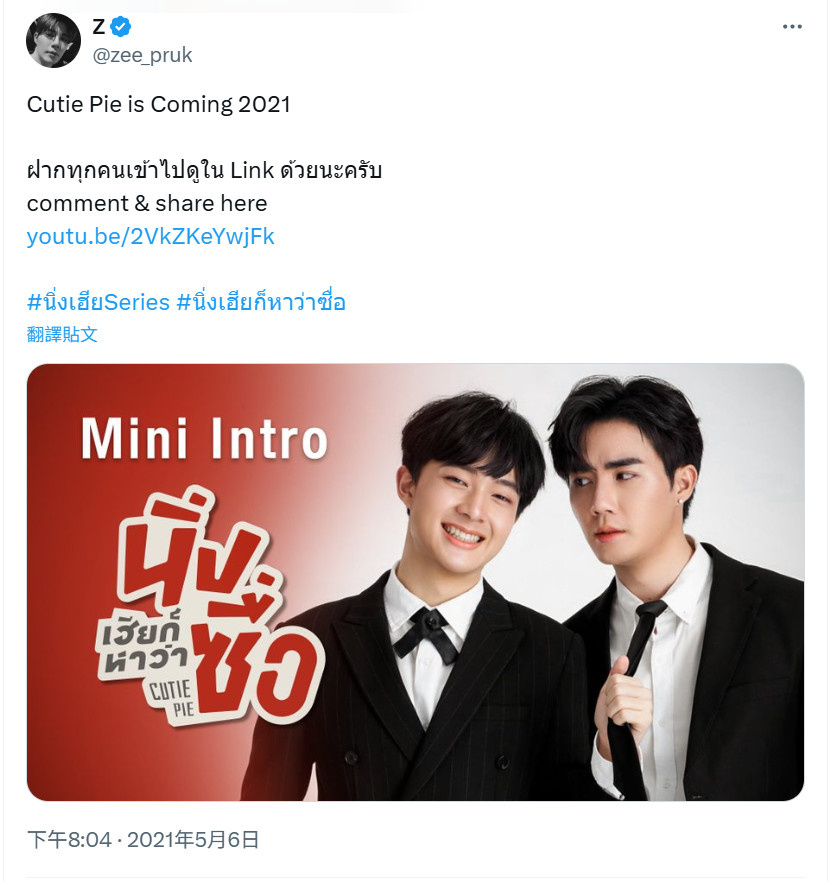Open the @zee_pruk handle link

coord(142,55)
